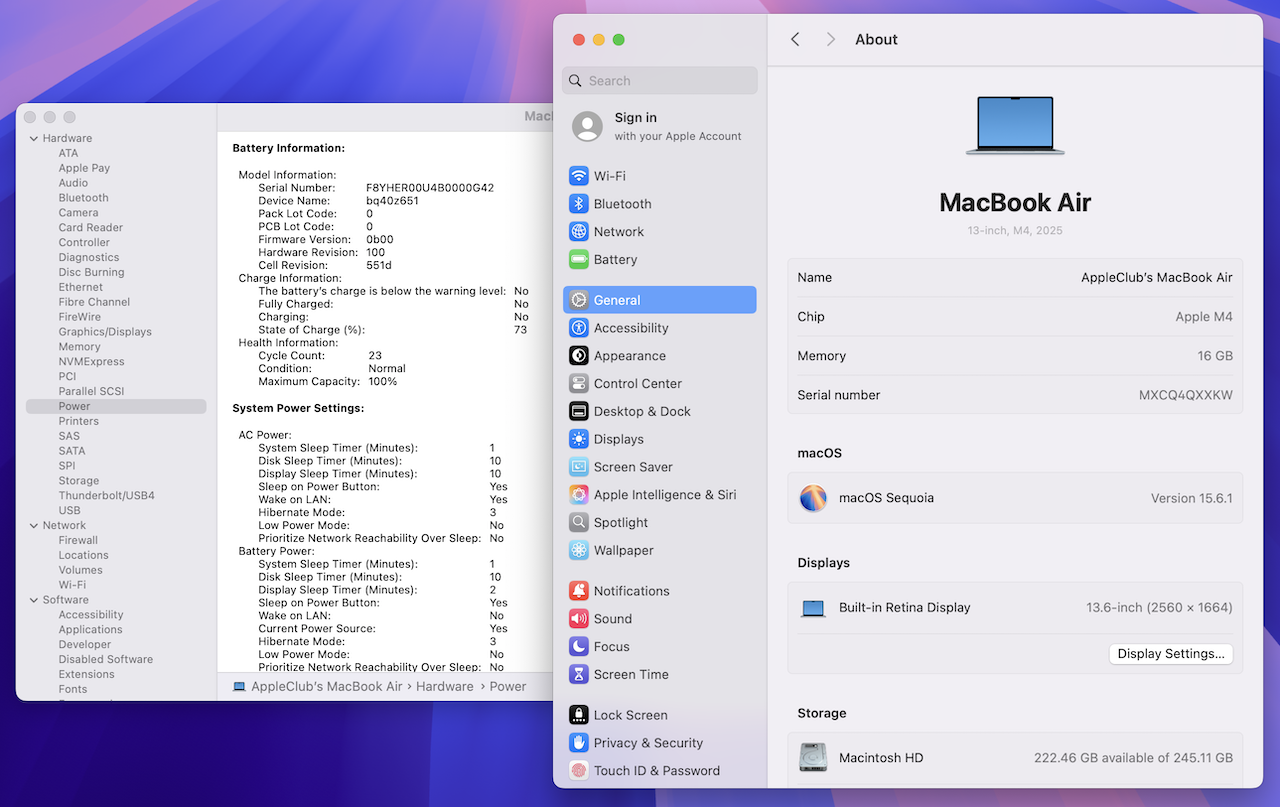
Task: Open Privacy & Security settings
Action: pyautogui.click(x=660, y=743)
